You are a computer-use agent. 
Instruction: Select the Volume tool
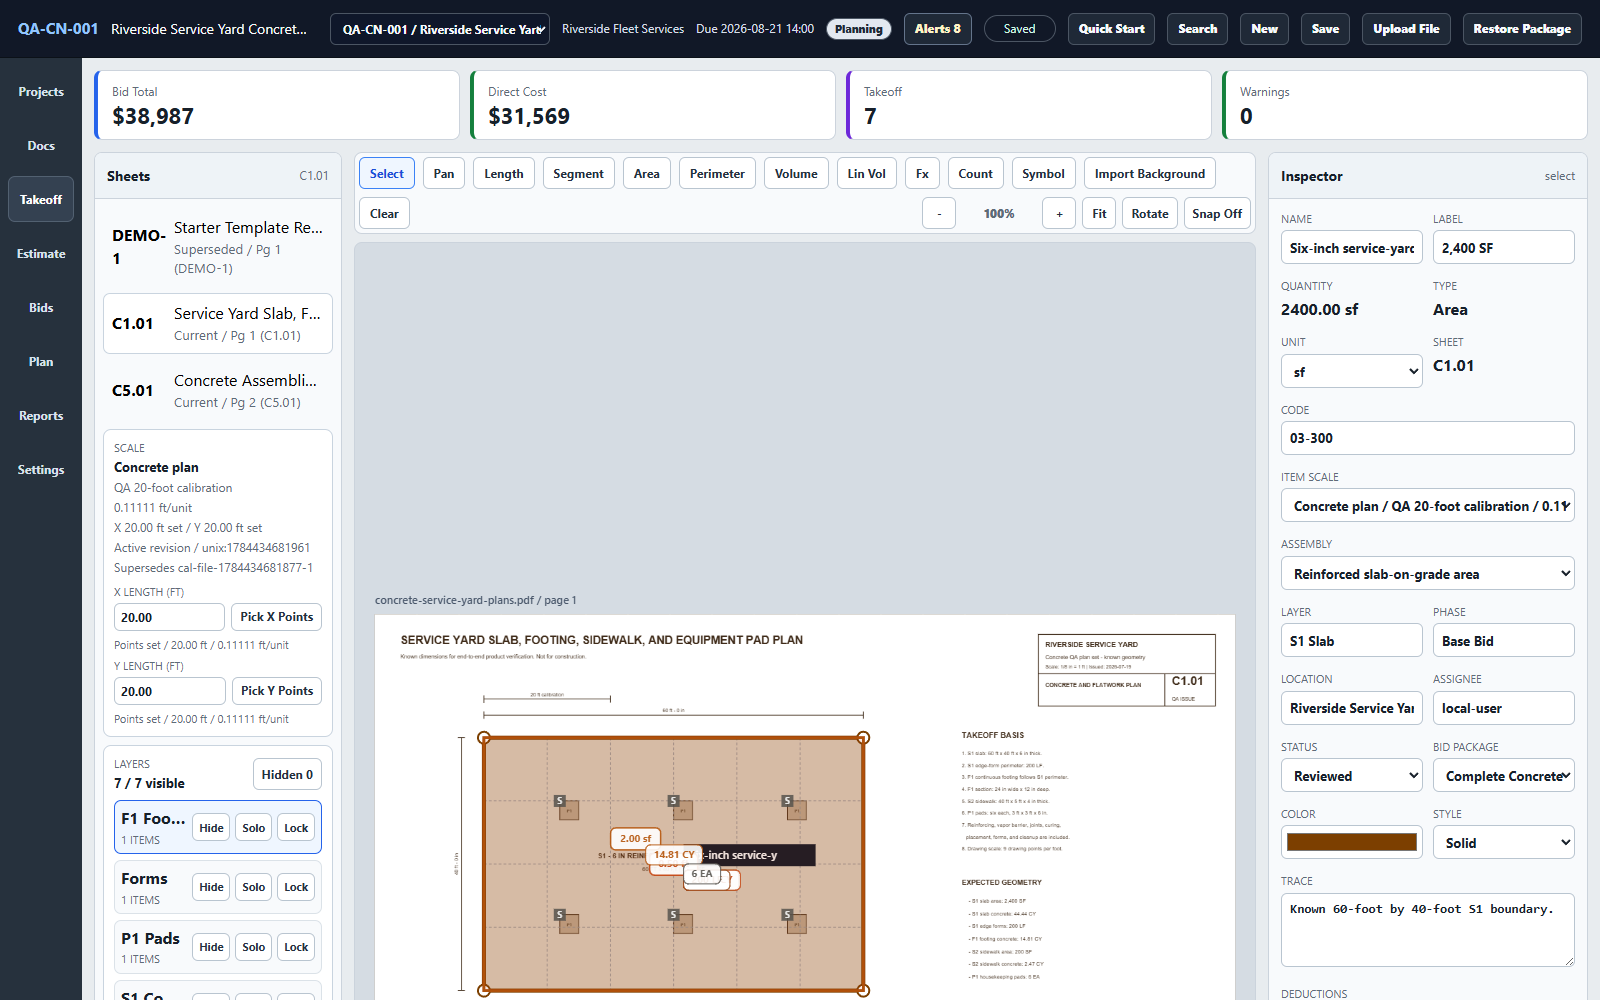[x=796, y=174]
